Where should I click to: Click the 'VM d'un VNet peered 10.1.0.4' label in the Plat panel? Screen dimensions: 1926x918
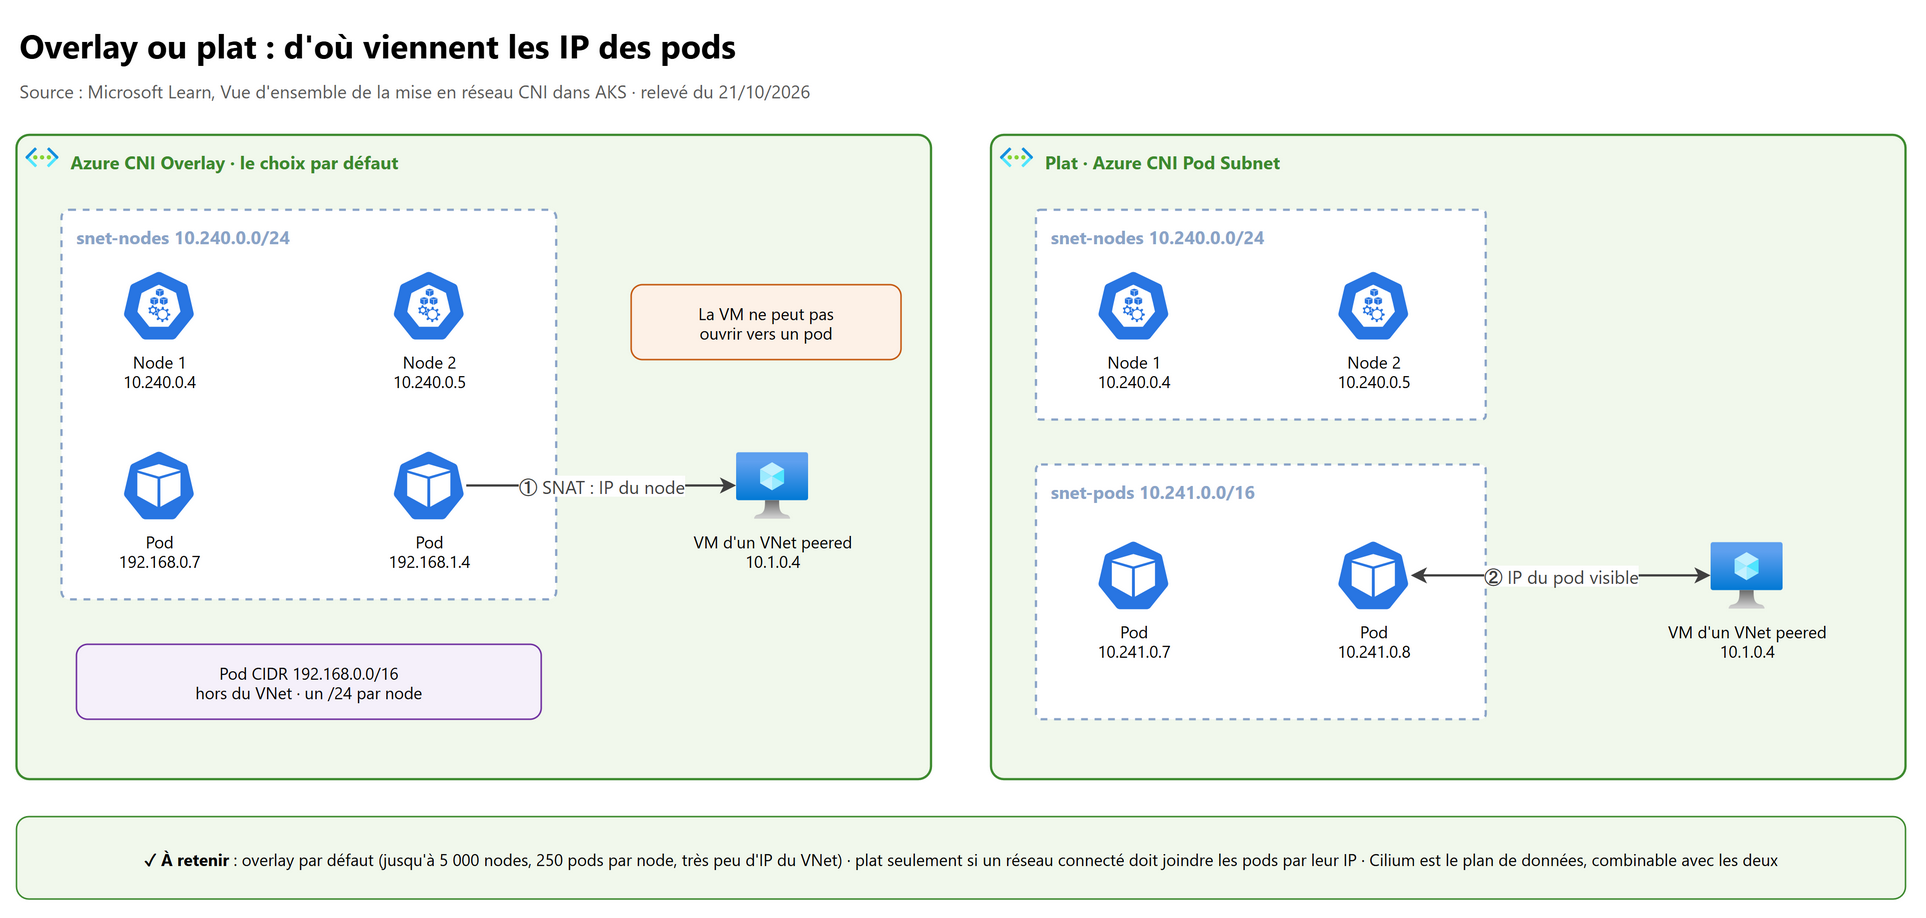coord(1747,642)
